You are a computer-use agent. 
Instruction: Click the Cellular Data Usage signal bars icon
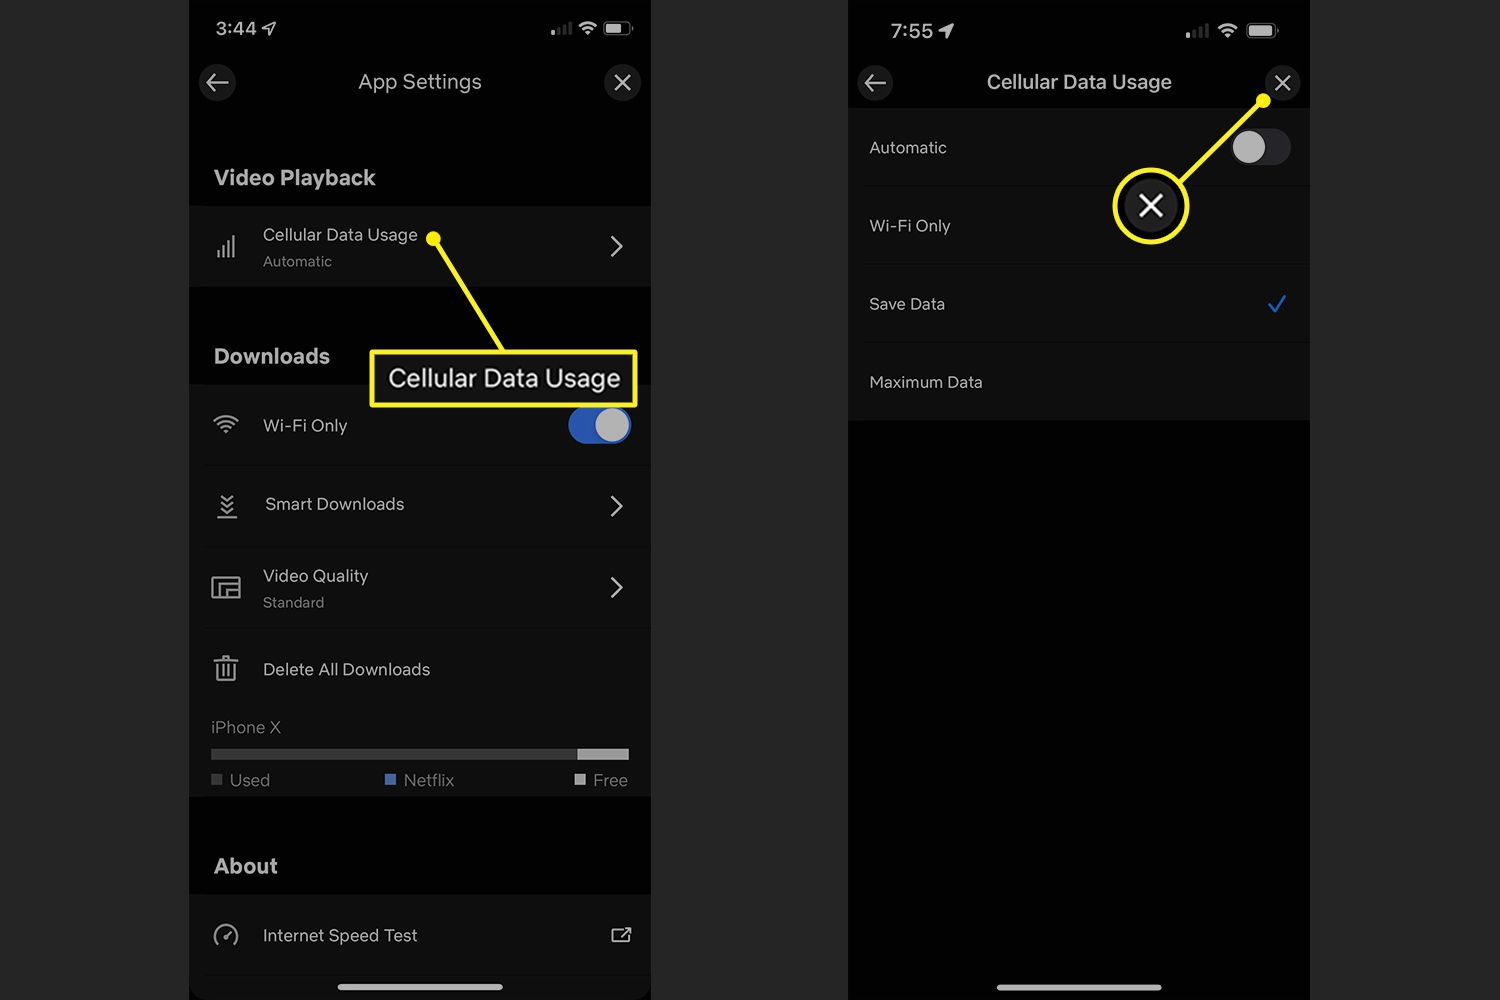pyautogui.click(x=227, y=246)
